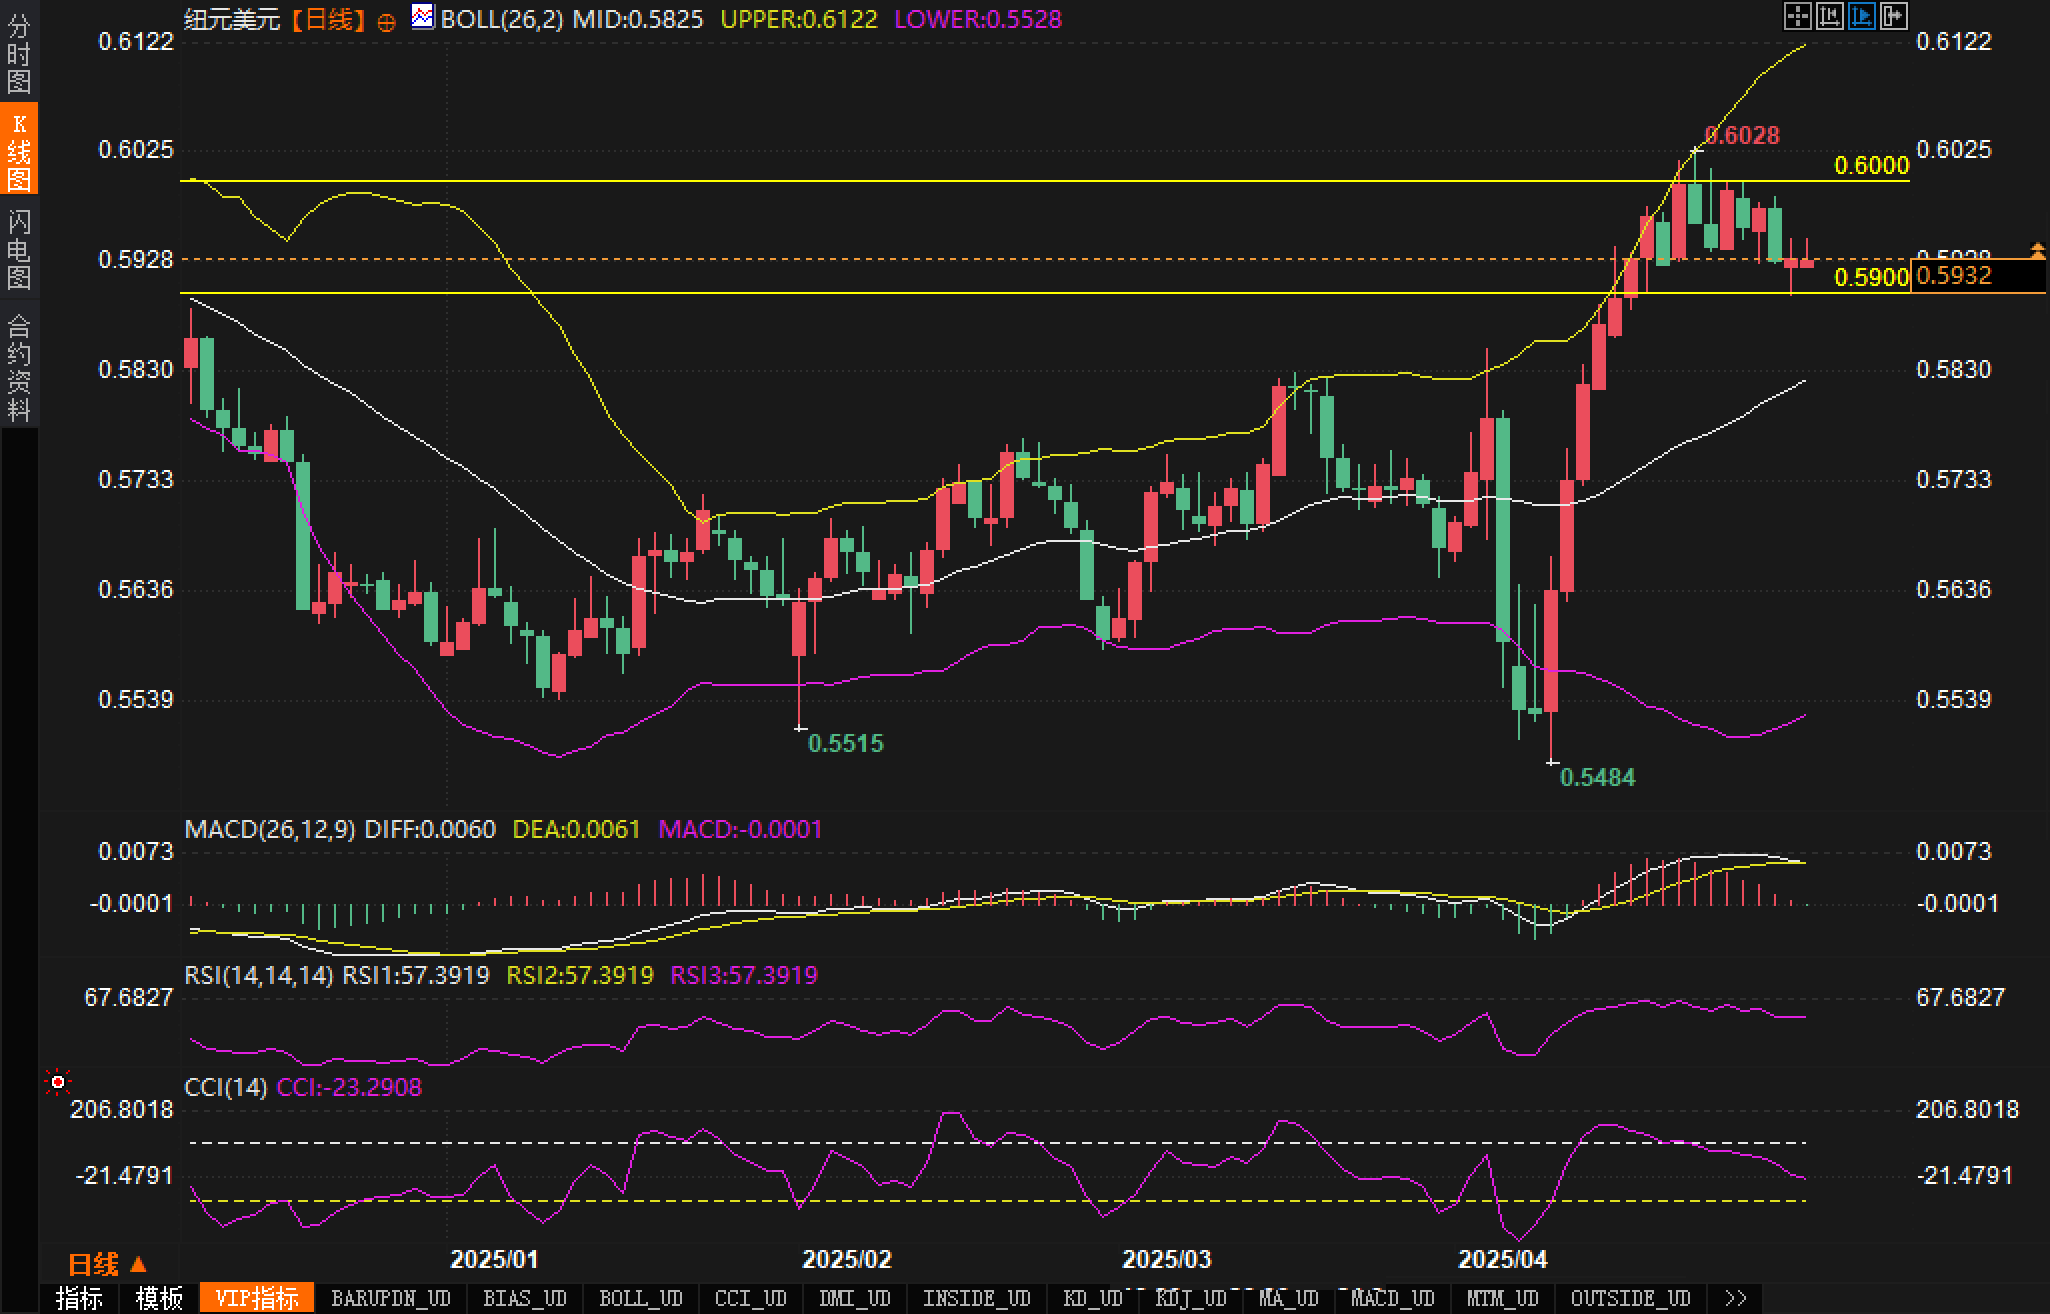
Task: Click the orange up arrow price marker
Action: tap(2037, 249)
